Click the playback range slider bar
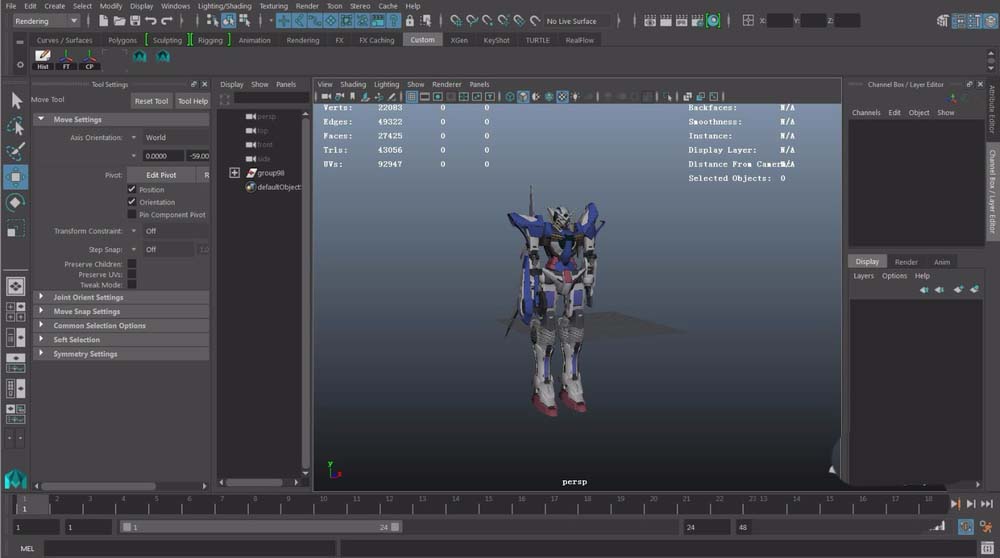The width and height of the screenshot is (1000, 558). (x=260, y=526)
